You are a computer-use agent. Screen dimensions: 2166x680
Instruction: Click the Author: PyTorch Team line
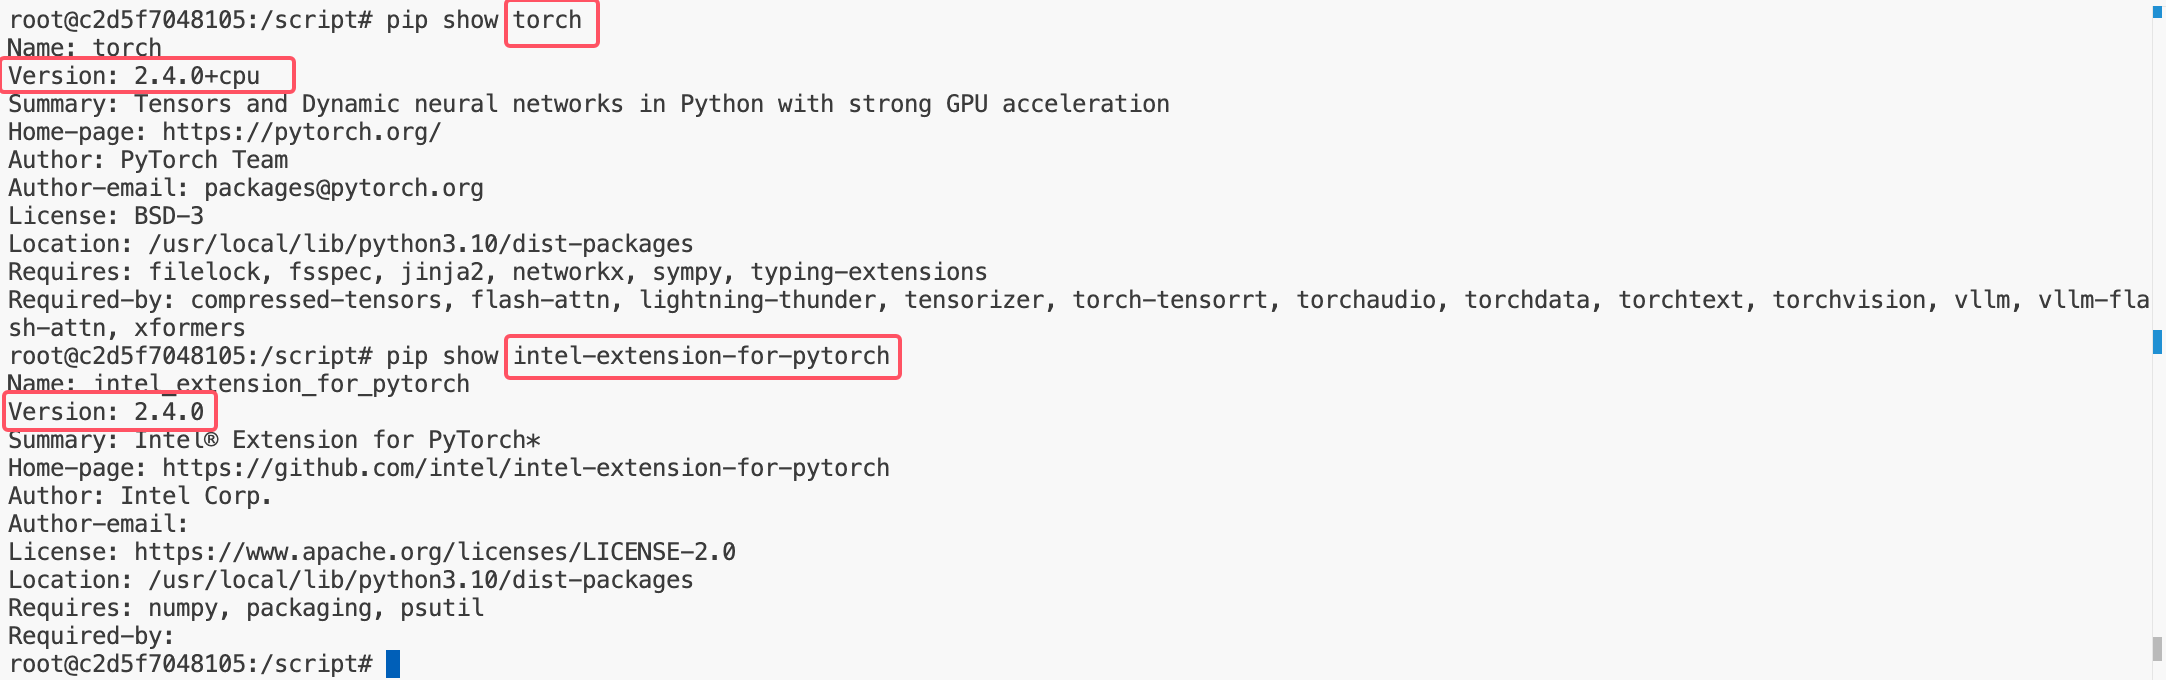148,160
